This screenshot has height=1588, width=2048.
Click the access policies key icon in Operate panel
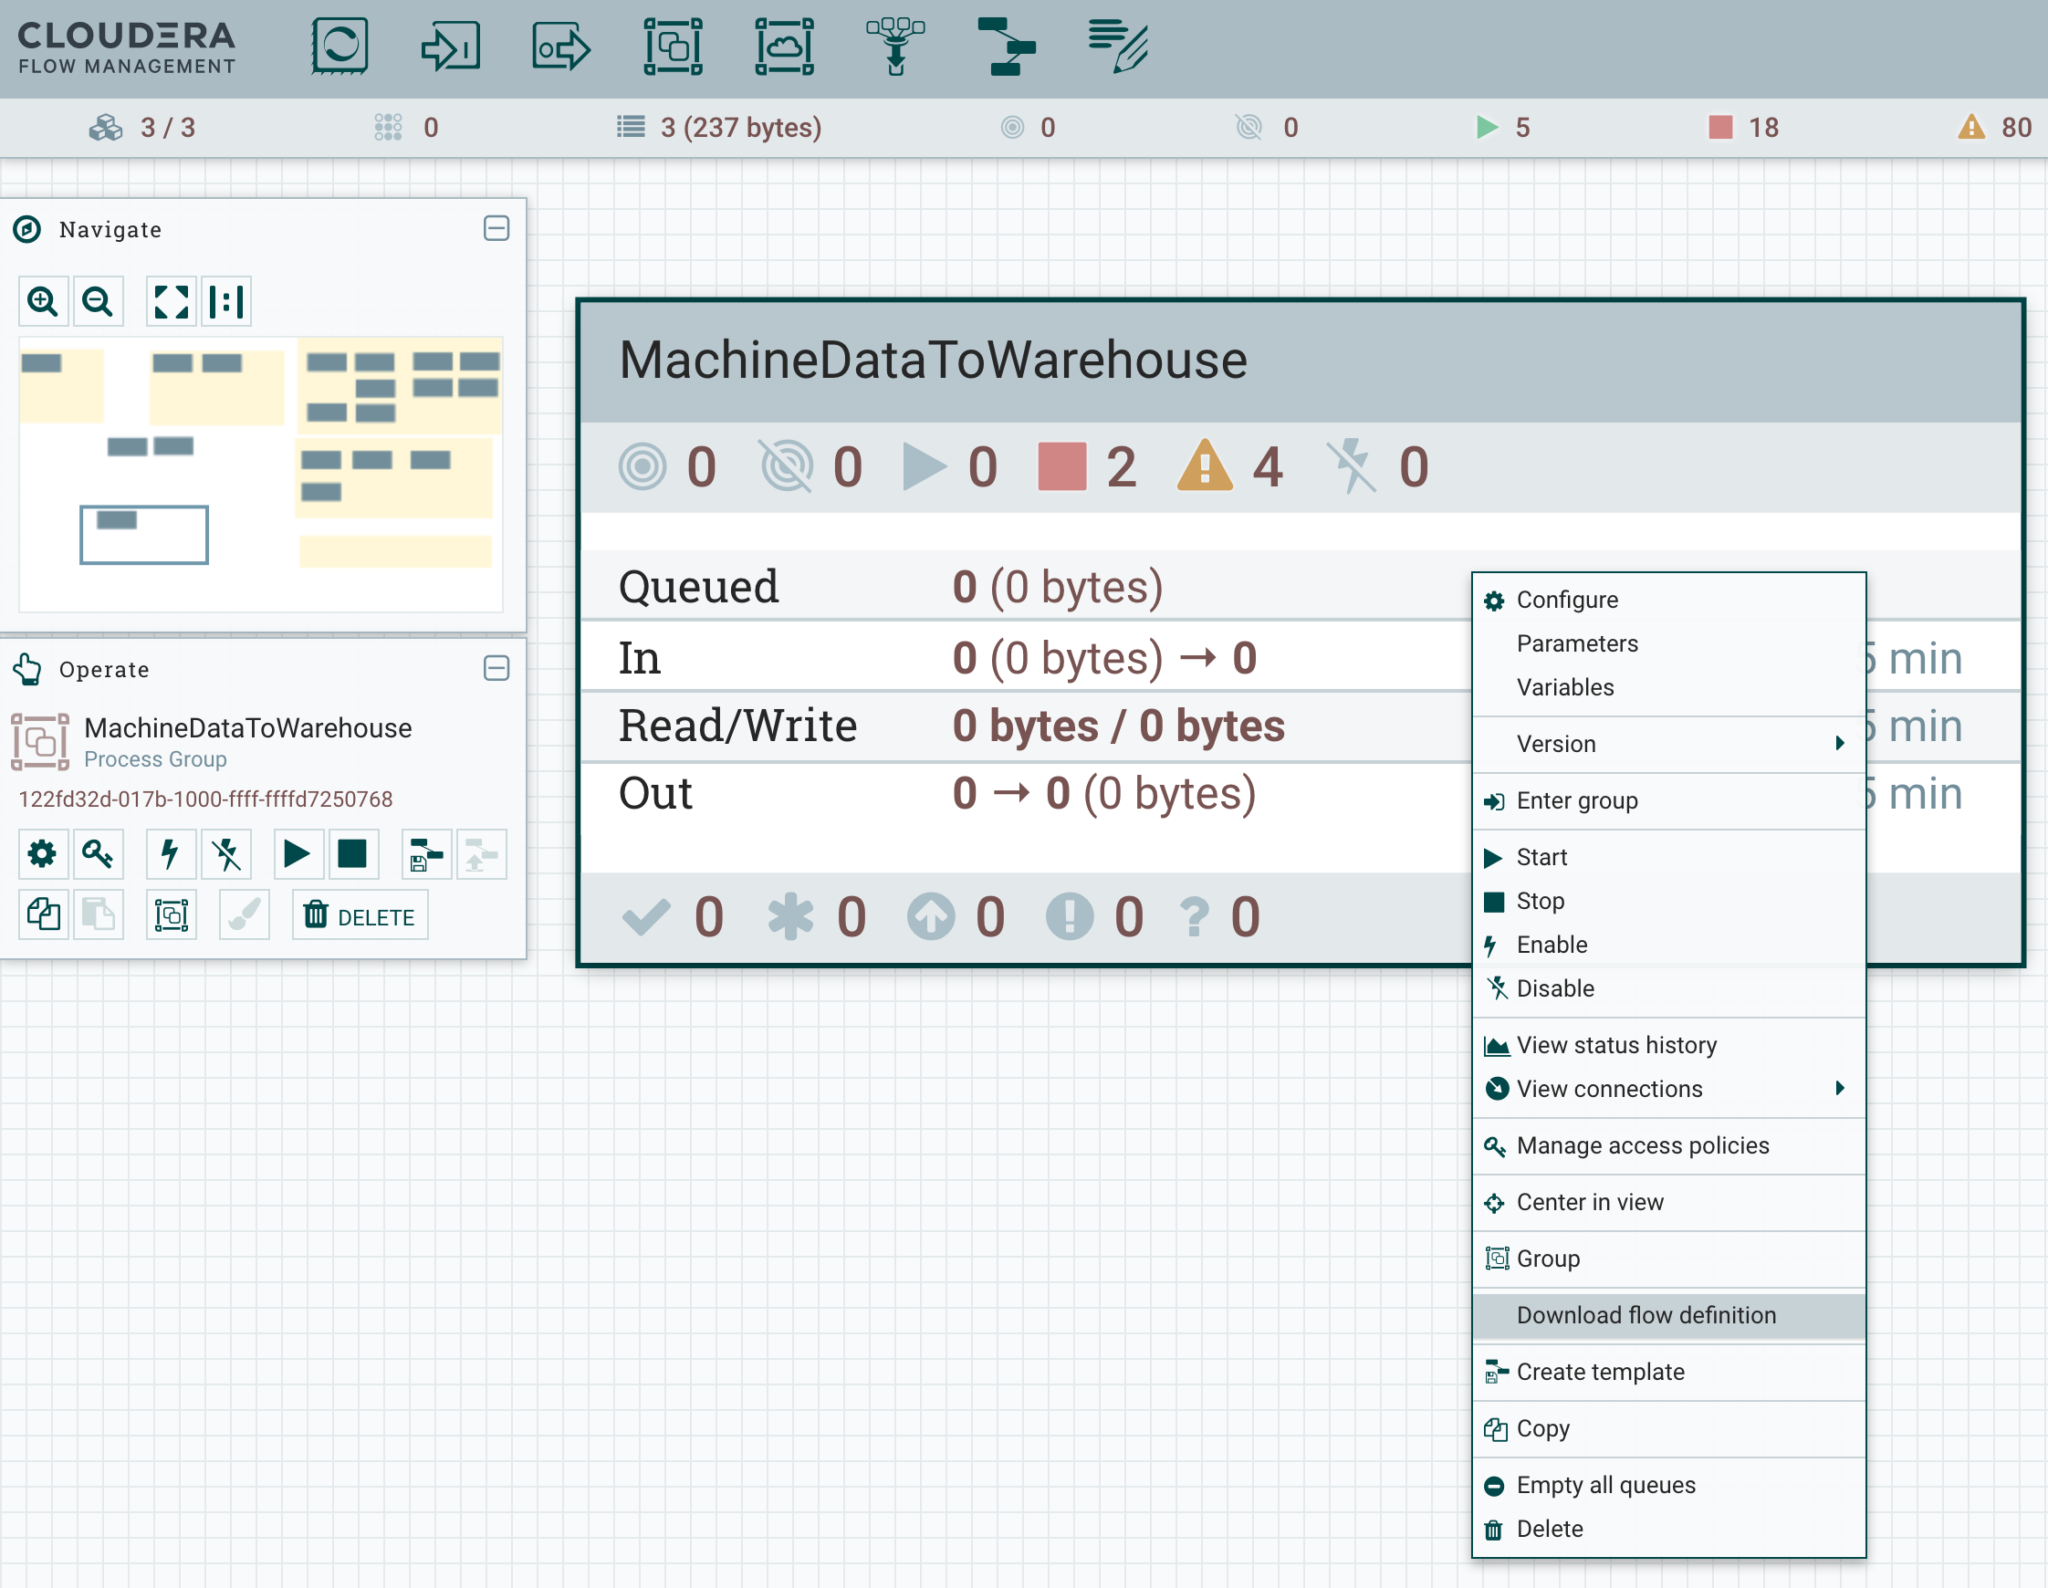[x=98, y=854]
